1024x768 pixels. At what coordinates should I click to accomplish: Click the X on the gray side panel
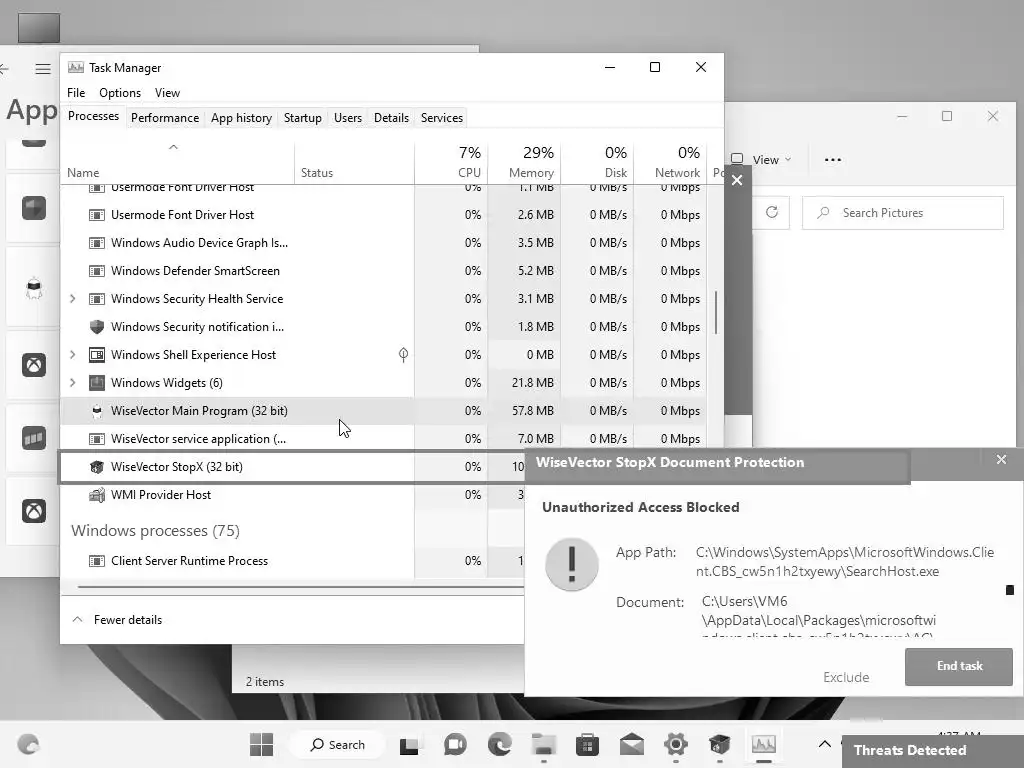[737, 180]
